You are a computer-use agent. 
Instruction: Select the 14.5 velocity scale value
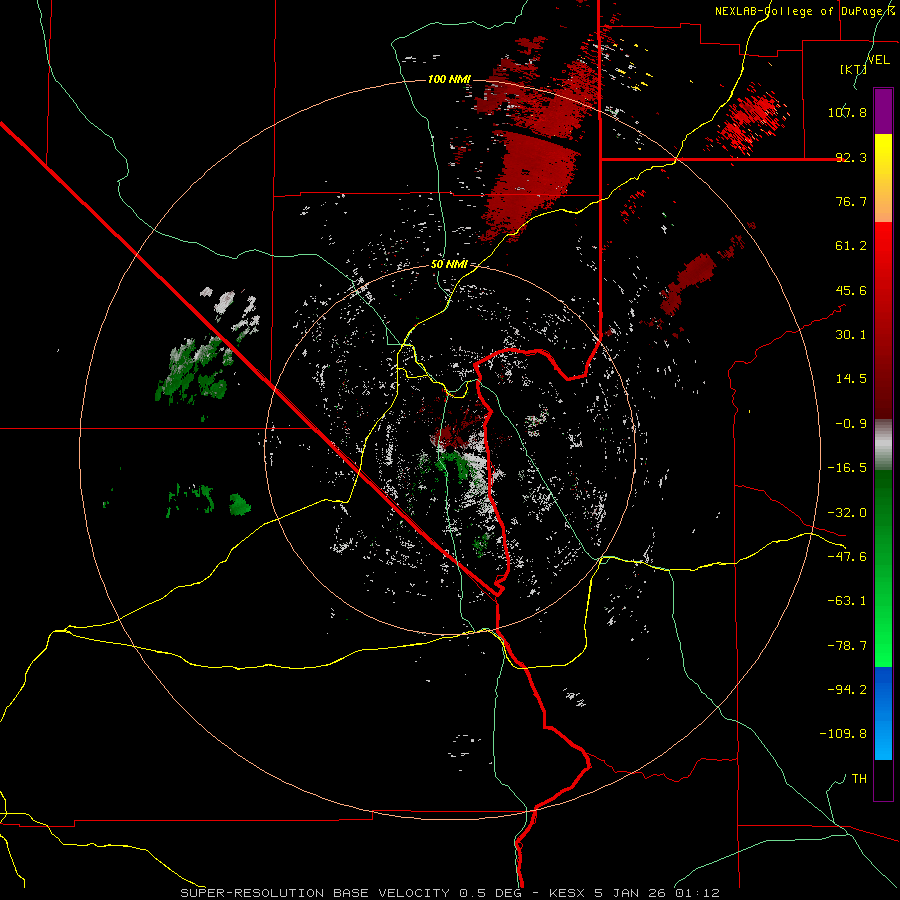point(851,379)
